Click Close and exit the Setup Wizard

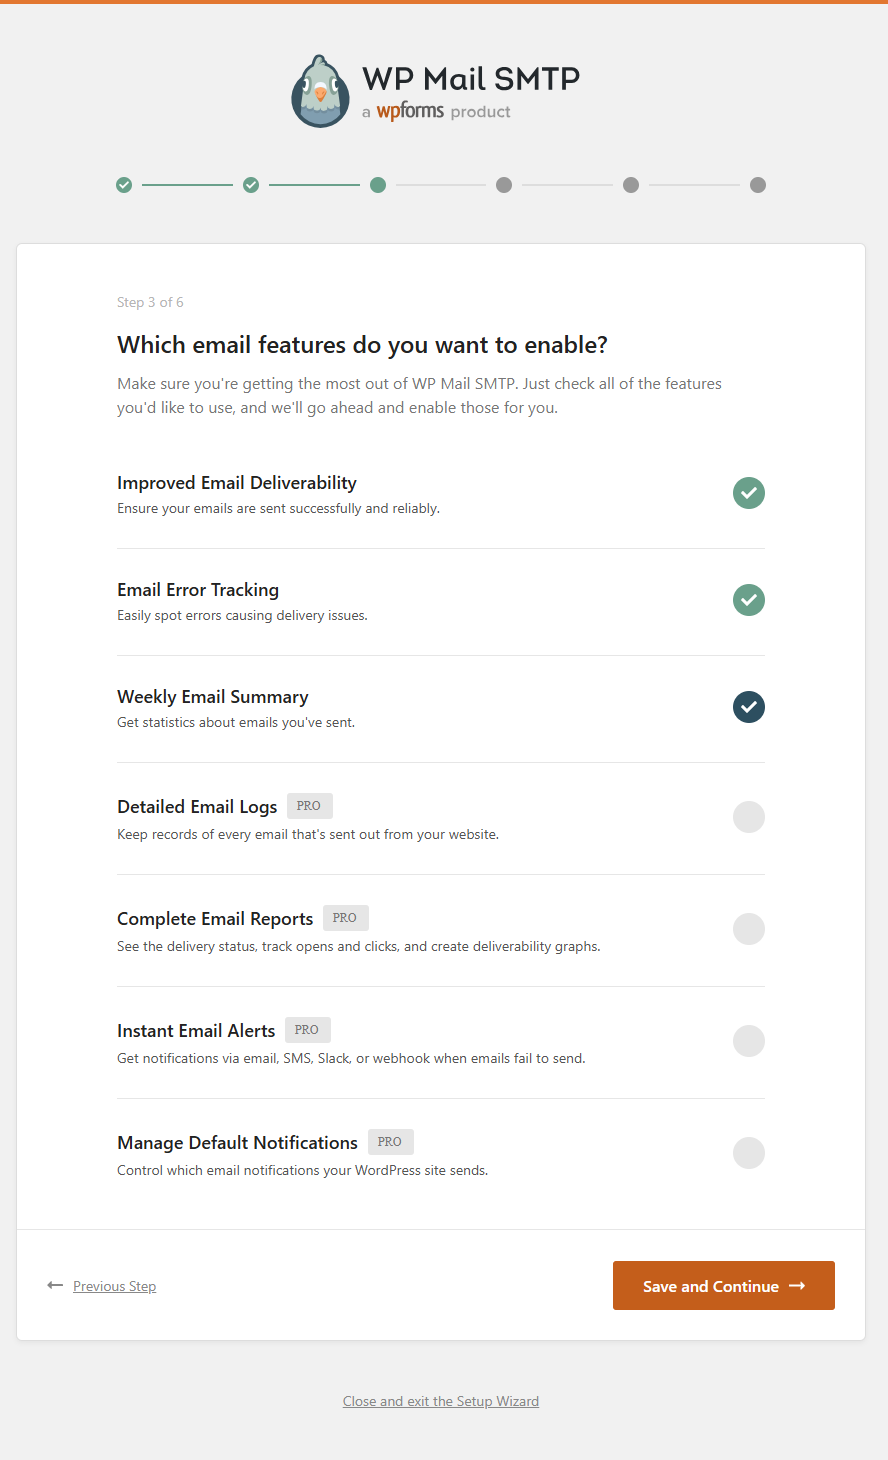point(440,1401)
